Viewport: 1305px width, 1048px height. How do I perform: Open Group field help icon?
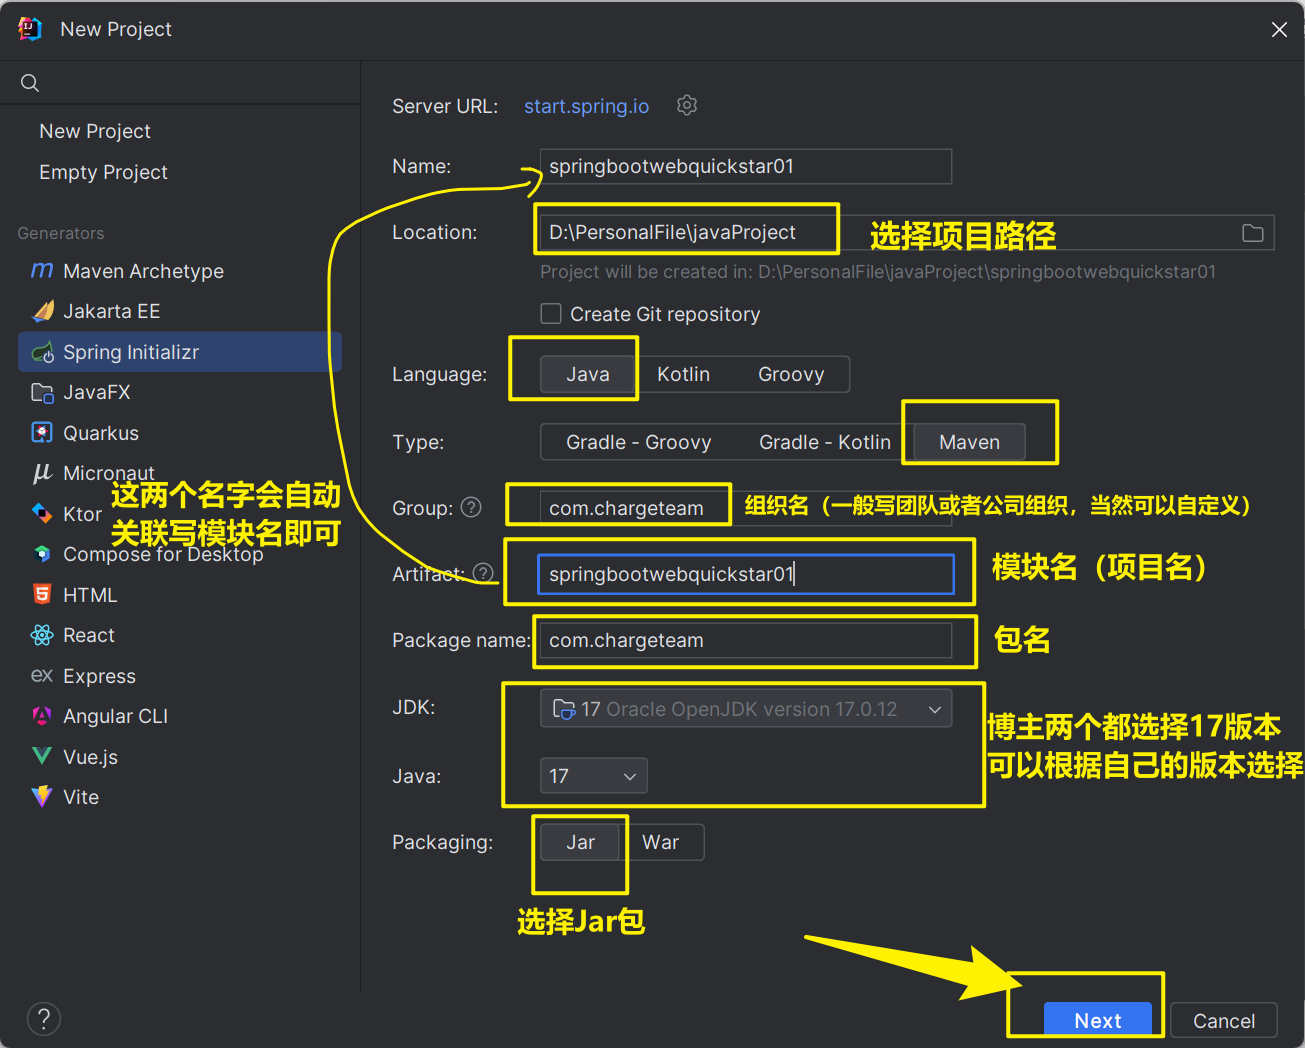click(x=471, y=508)
